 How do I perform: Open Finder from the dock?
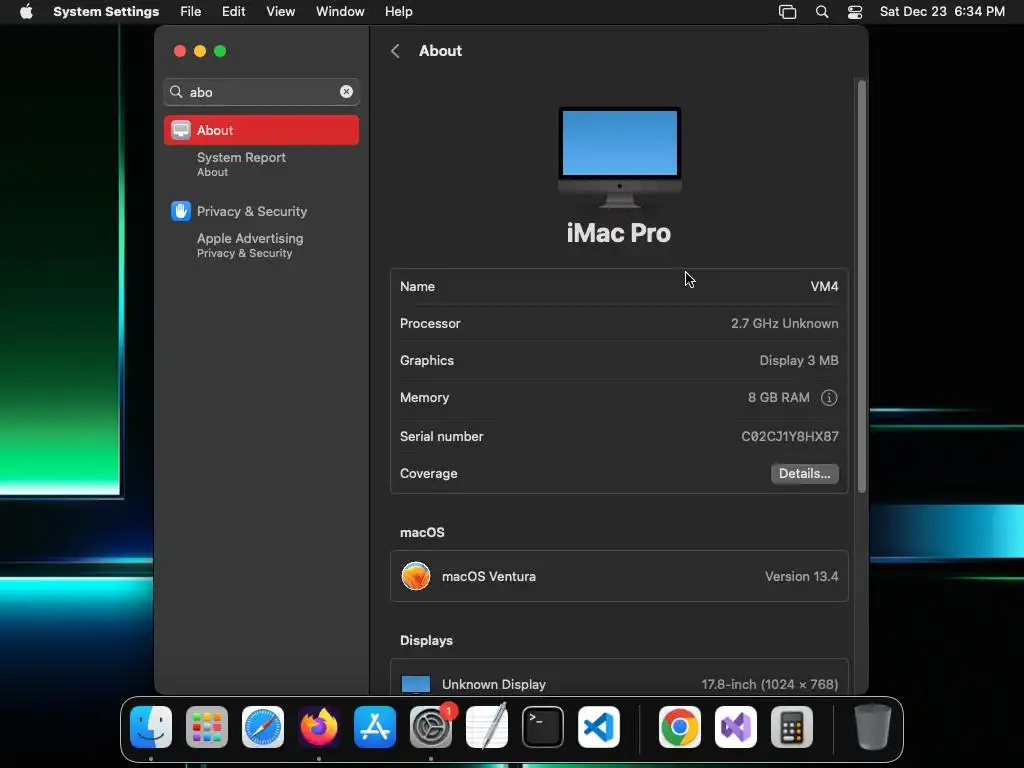(x=151, y=727)
